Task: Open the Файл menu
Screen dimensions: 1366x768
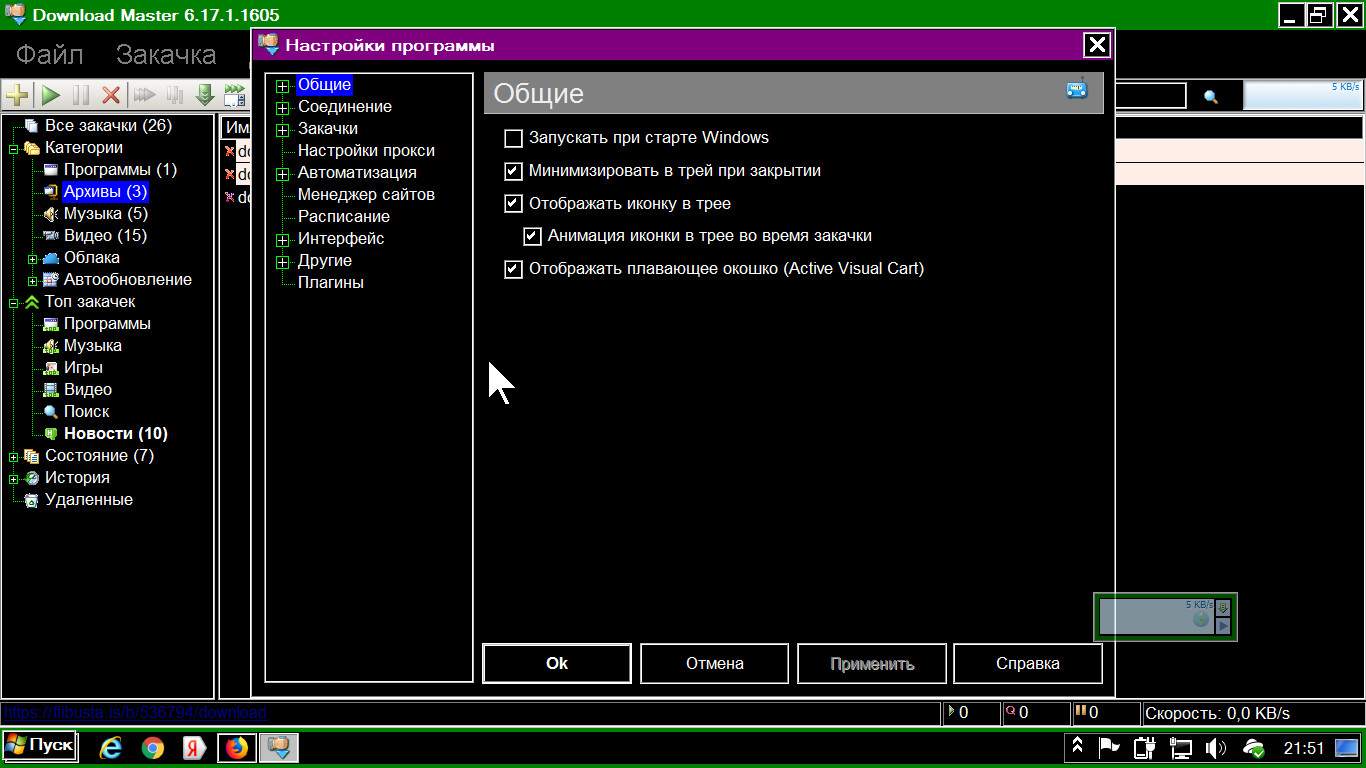Action: (50, 54)
